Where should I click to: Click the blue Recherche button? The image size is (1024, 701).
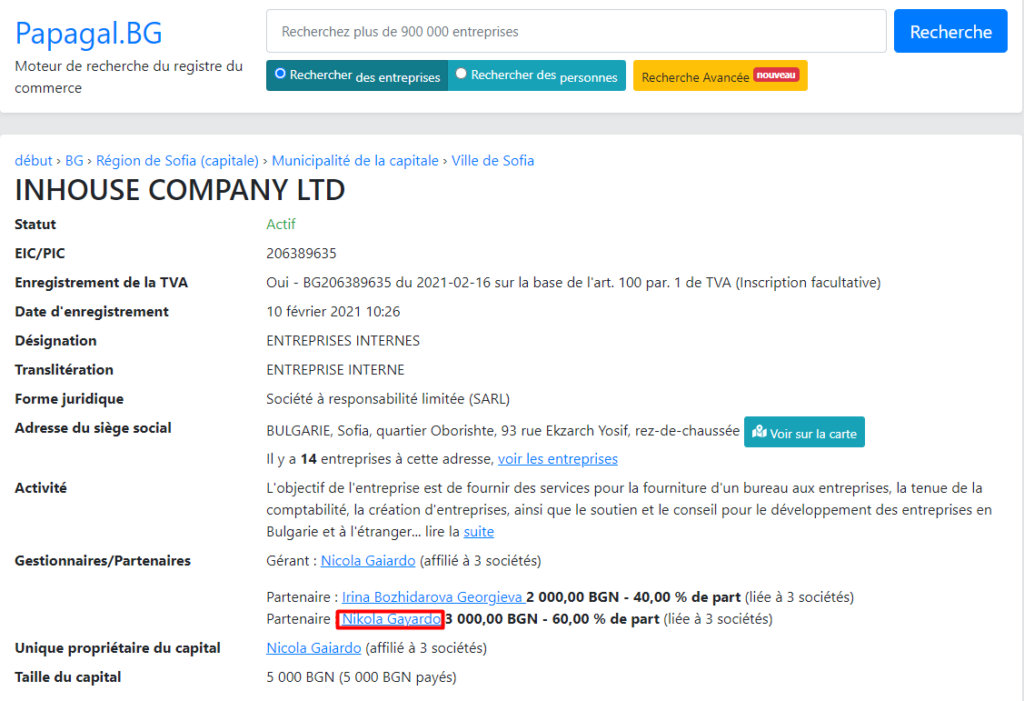pyautogui.click(x=950, y=31)
